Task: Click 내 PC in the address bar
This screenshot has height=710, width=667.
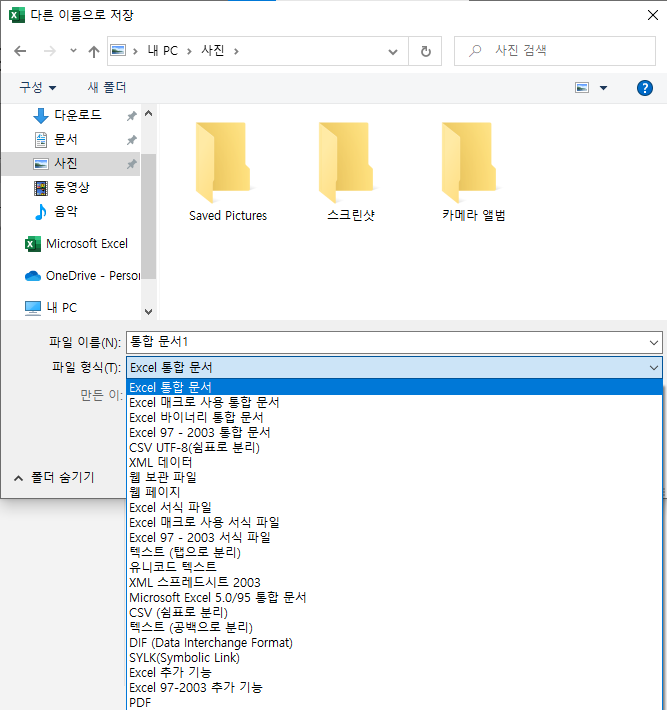Action: [x=163, y=51]
